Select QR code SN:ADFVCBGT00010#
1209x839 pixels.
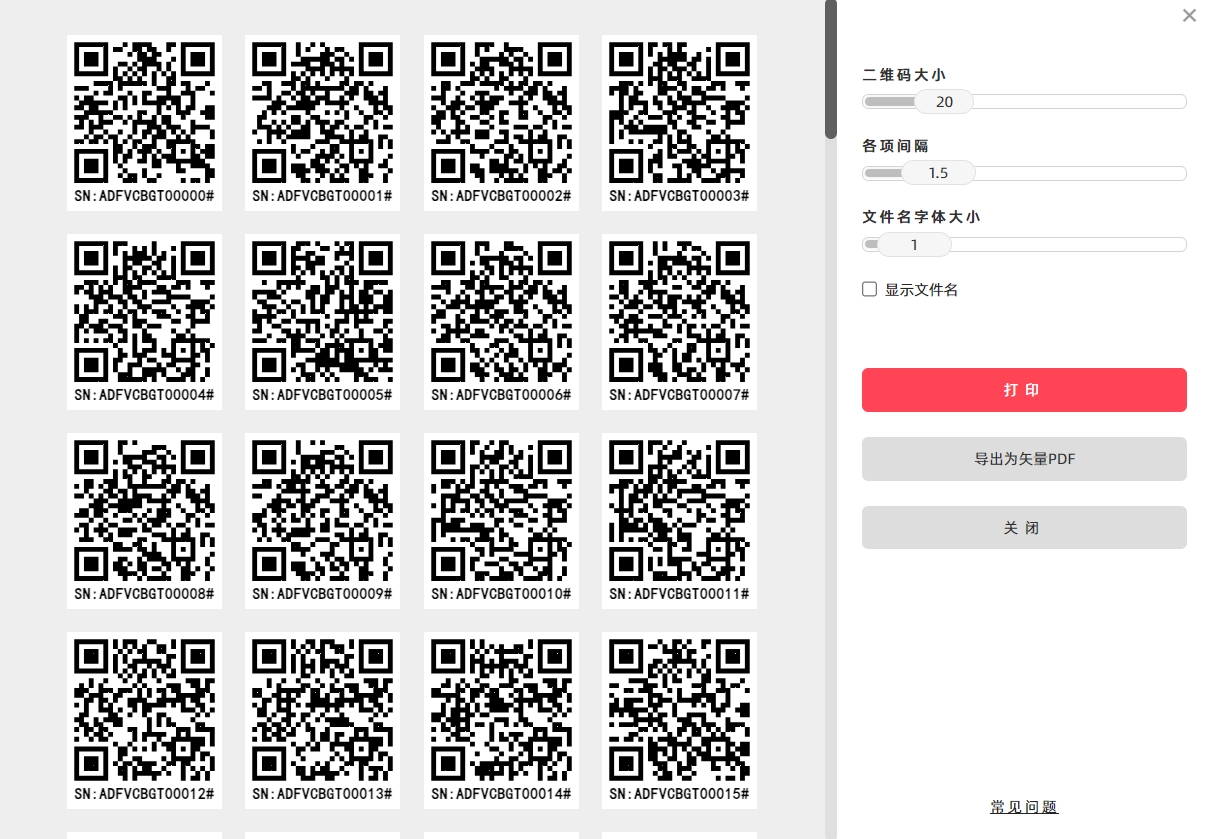point(501,521)
